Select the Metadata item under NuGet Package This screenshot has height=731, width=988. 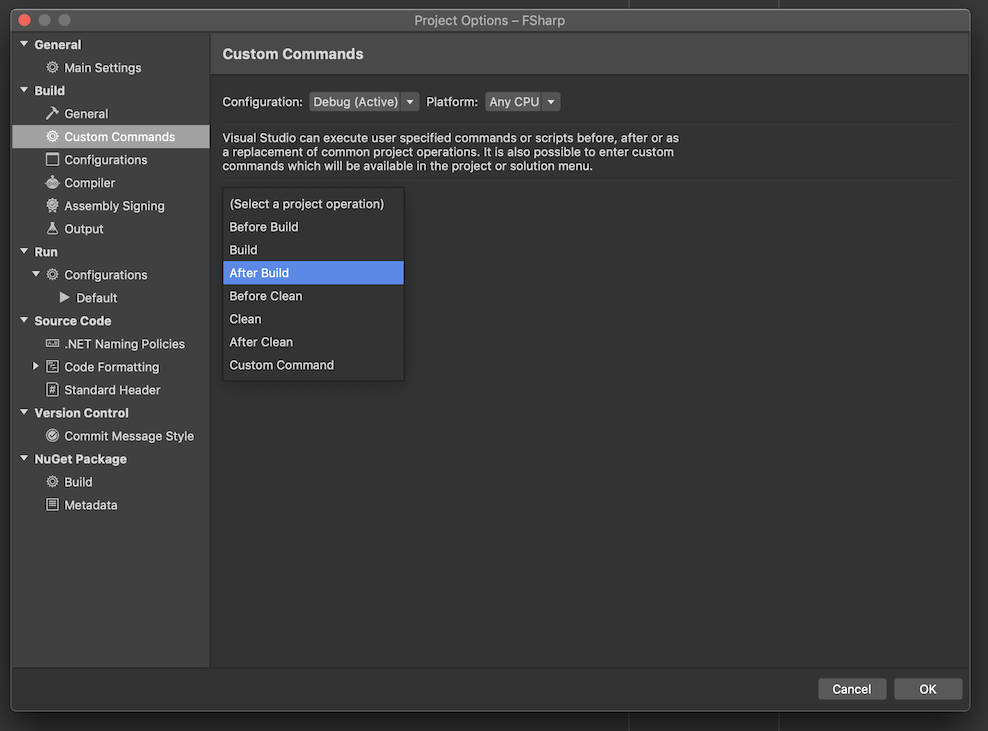click(111, 505)
